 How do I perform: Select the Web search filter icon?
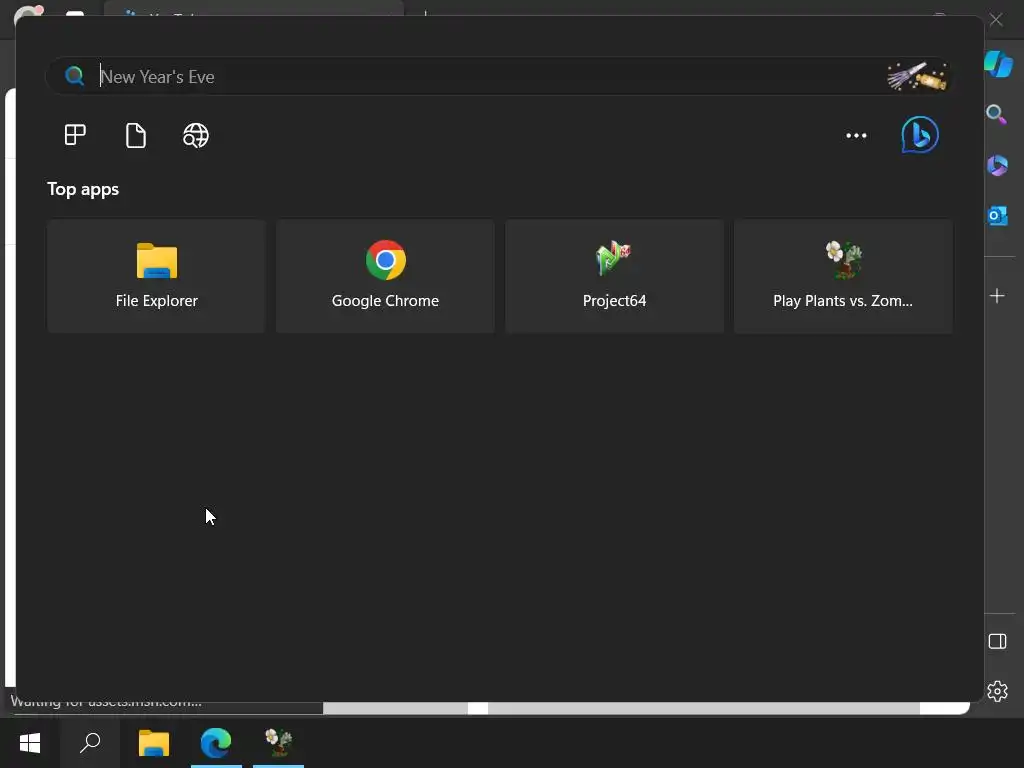pos(196,135)
